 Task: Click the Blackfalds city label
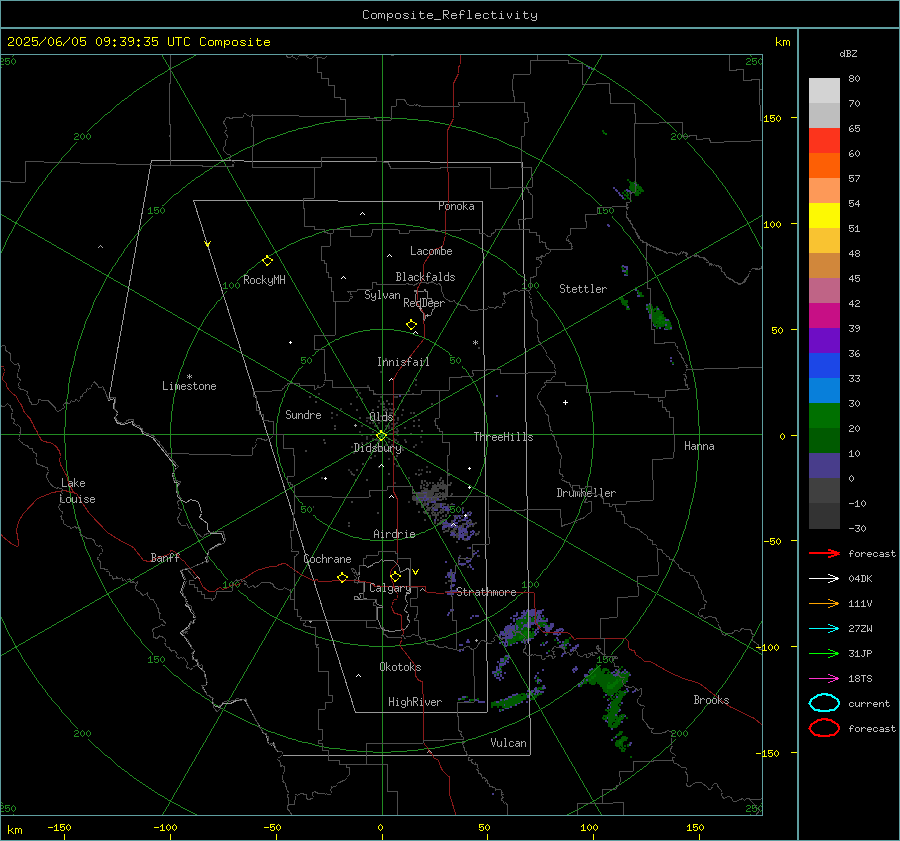425,277
